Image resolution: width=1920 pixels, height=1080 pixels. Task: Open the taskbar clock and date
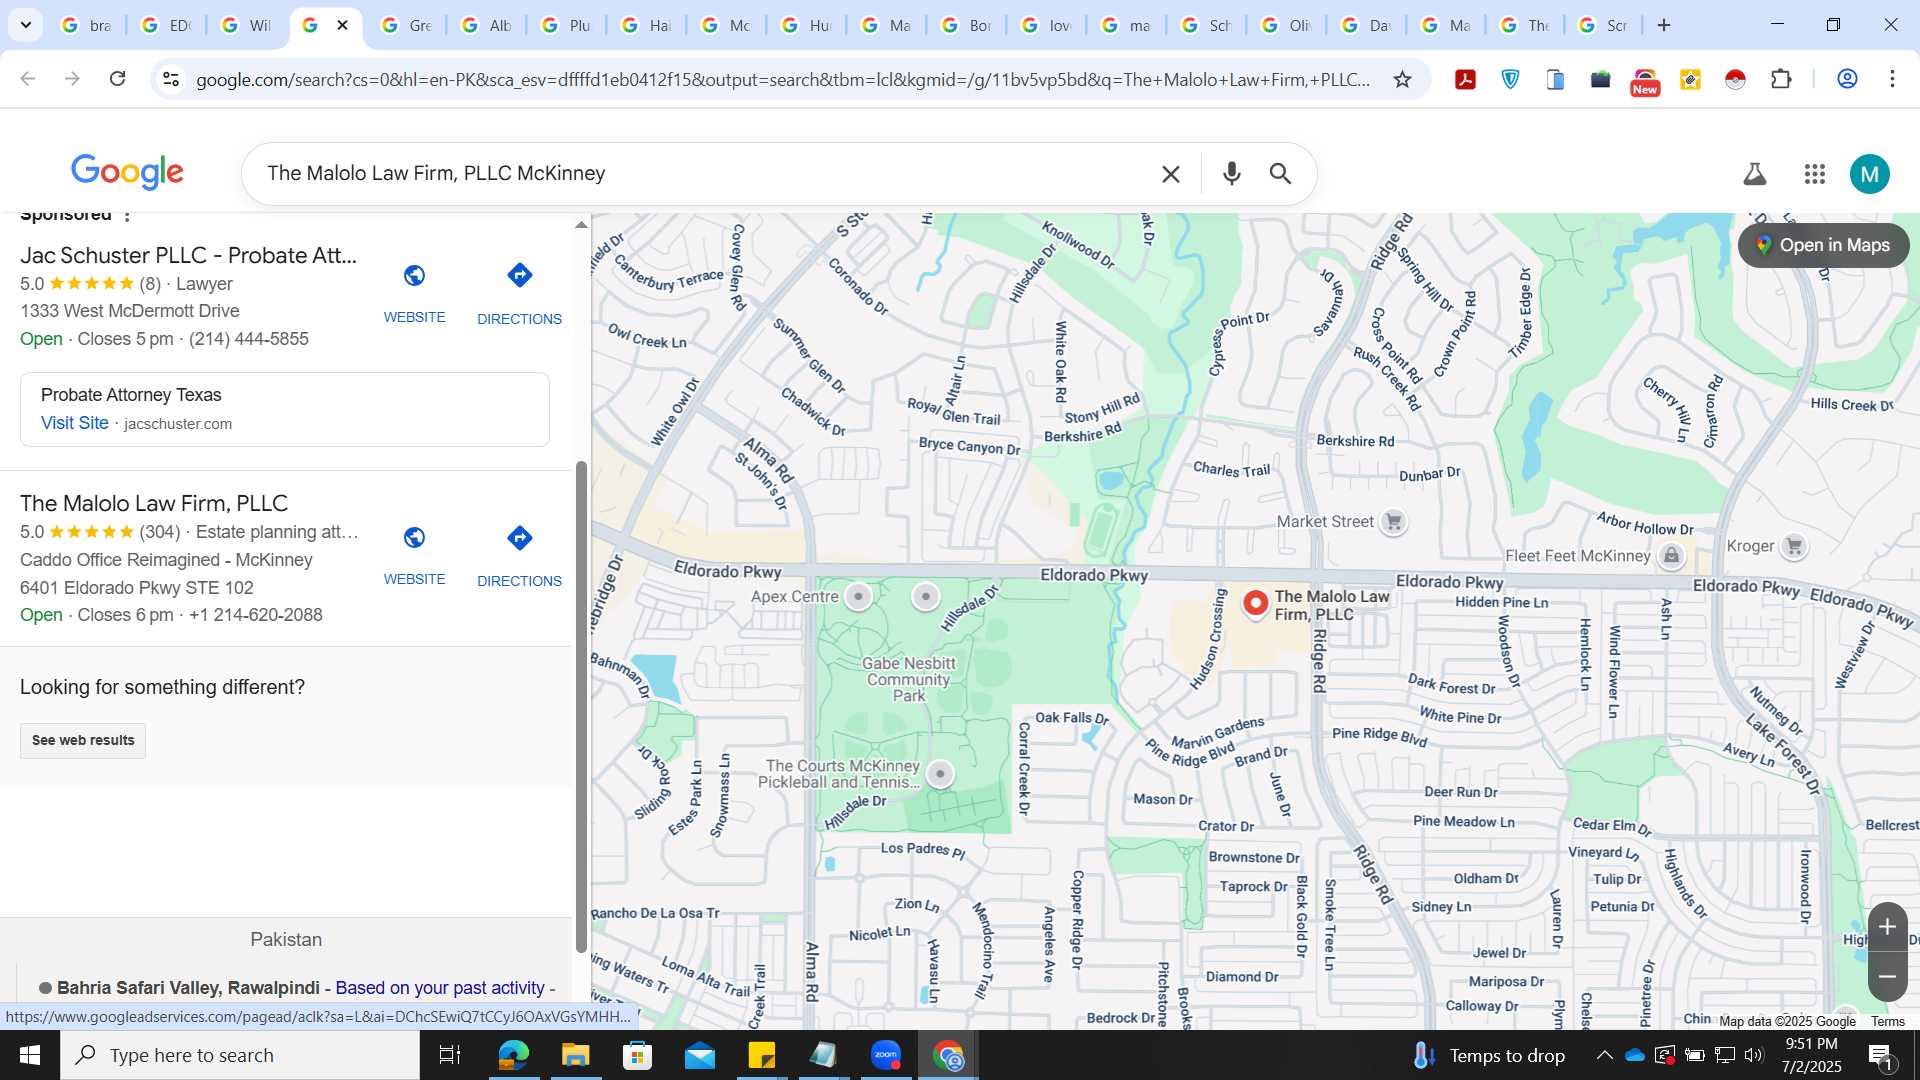click(x=1812, y=1055)
